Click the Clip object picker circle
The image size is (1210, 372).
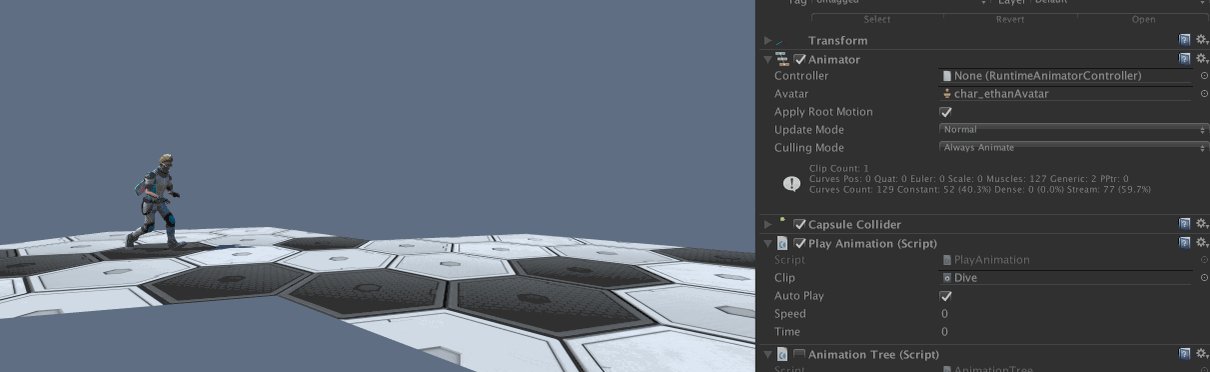[1203, 278]
